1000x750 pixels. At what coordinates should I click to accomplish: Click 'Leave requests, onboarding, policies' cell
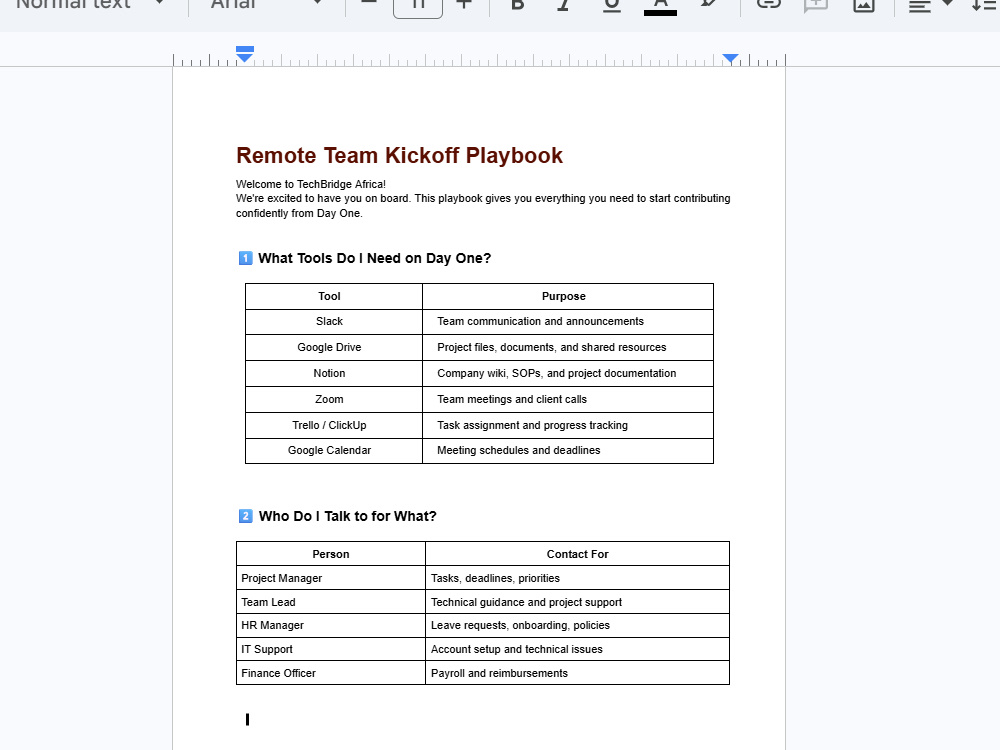pyautogui.click(x=577, y=626)
